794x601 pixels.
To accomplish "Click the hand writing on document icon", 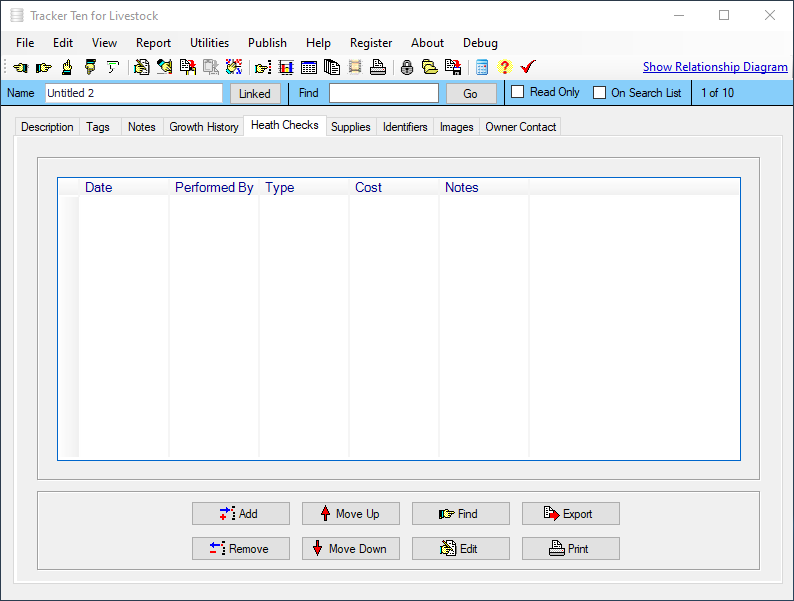I will point(142,67).
